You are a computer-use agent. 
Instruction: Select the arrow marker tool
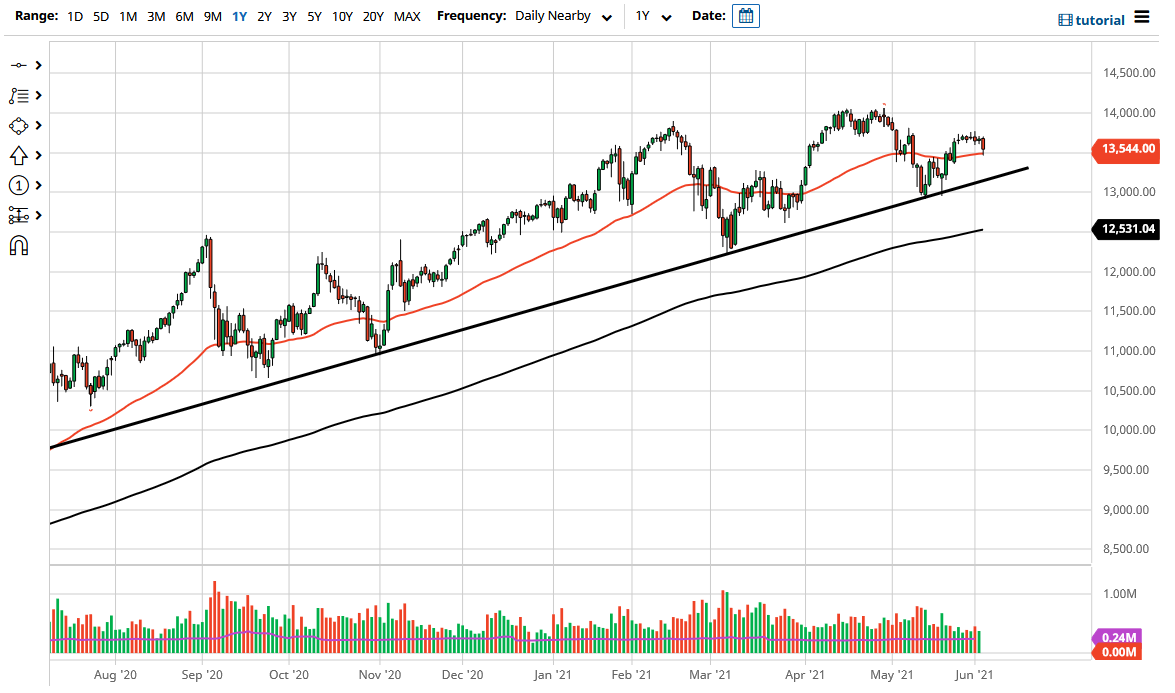tap(20, 155)
